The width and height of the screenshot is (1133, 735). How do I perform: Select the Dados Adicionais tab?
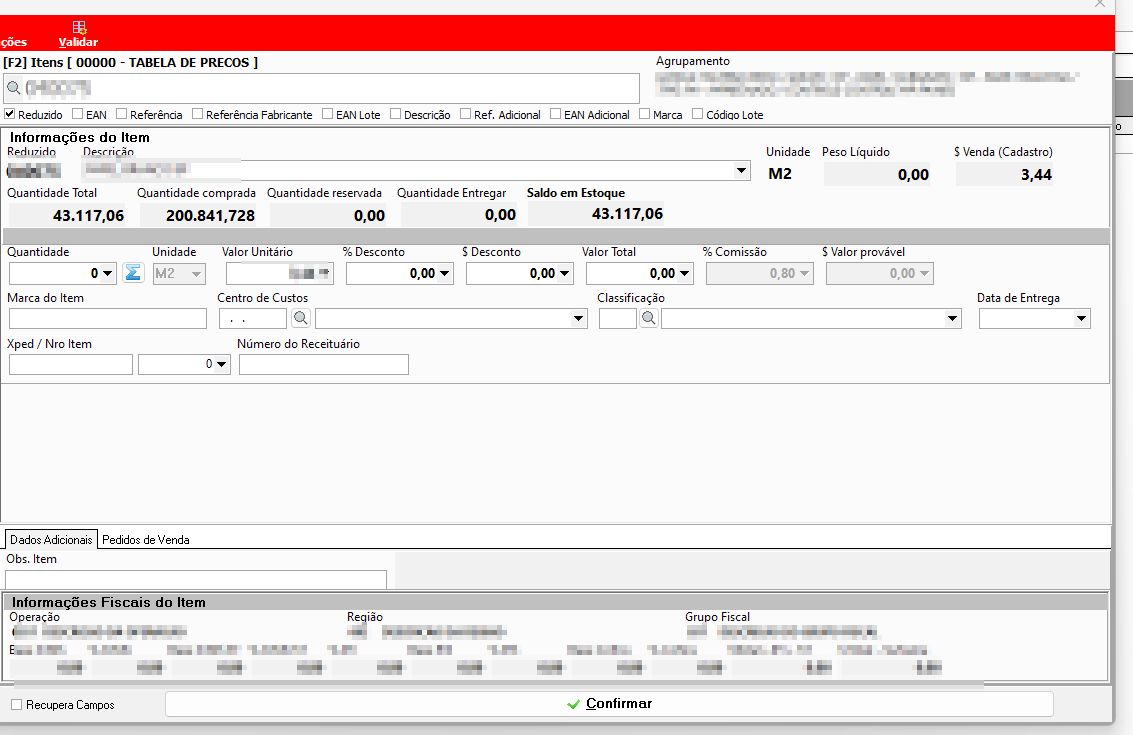51,540
